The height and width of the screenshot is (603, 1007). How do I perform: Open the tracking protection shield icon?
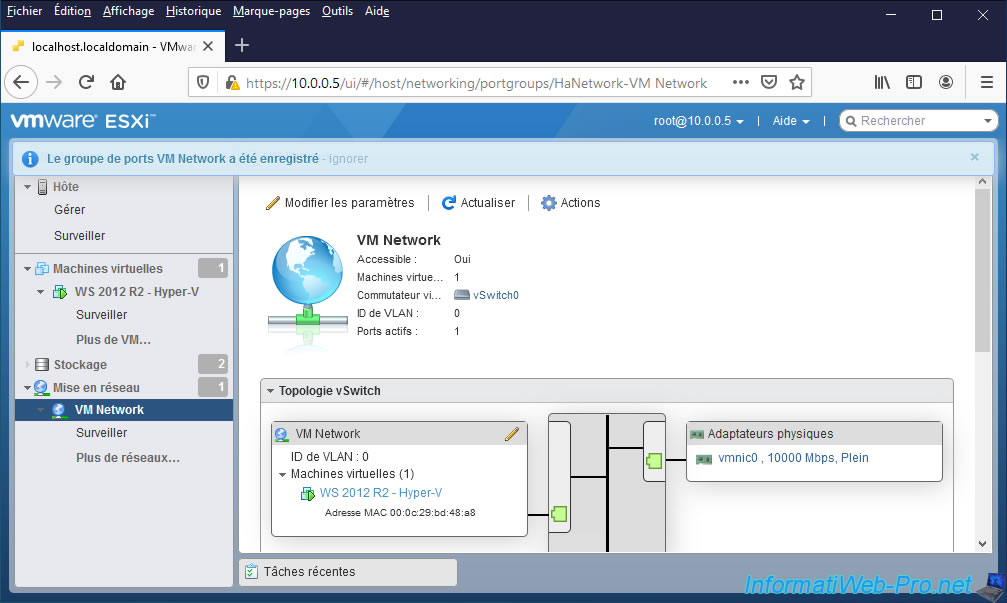click(x=203, y=82)
